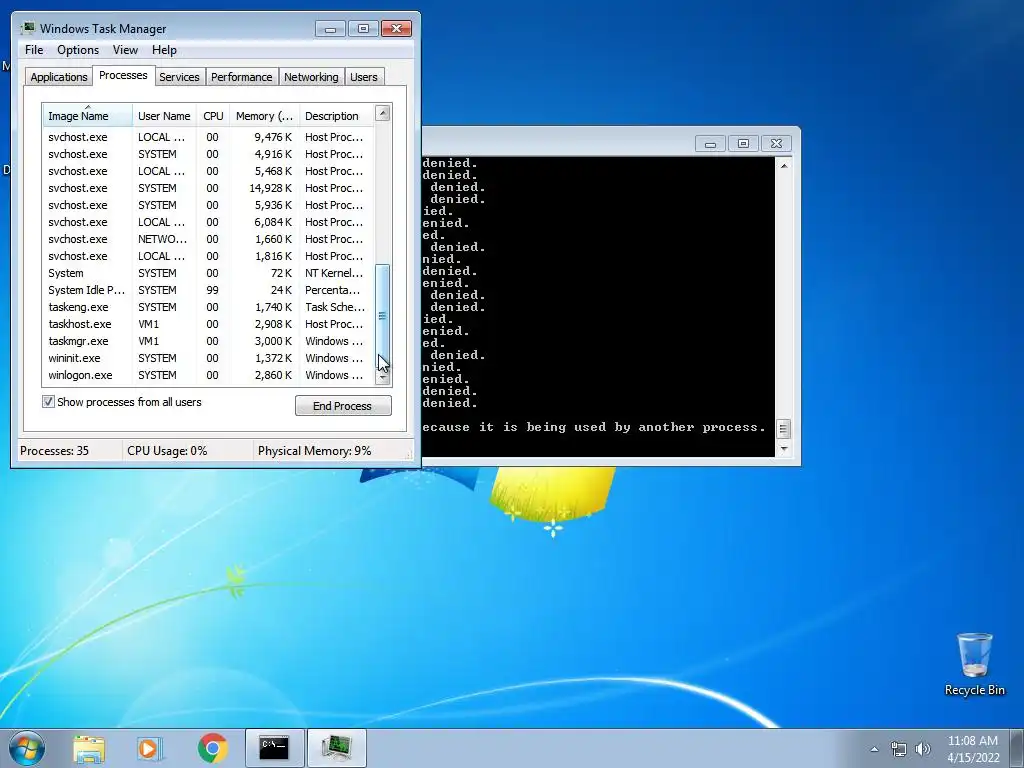1024x768 pixels.
Task: Click the console window scrollbar thumb
Action: 784,429
